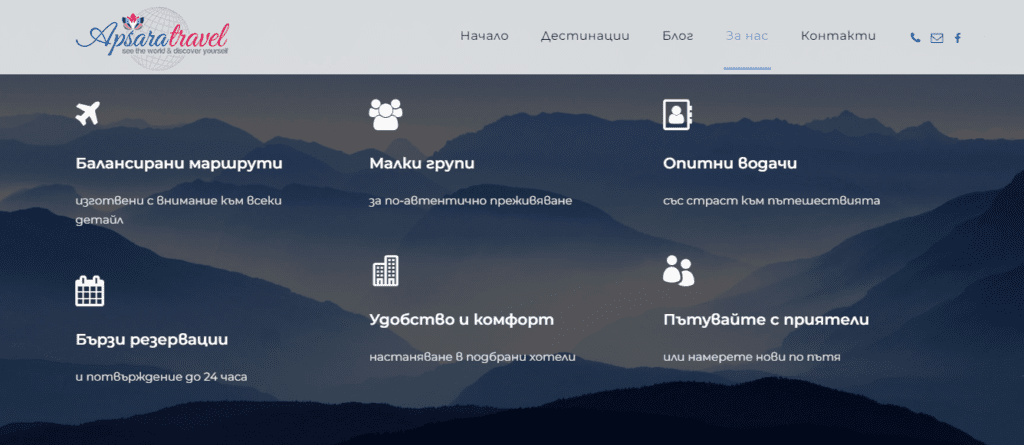Select the small groups people icon
Image resolution: width=1024 pixels, height=445 pixels.
pyautogui.click(x=384, y=114)
